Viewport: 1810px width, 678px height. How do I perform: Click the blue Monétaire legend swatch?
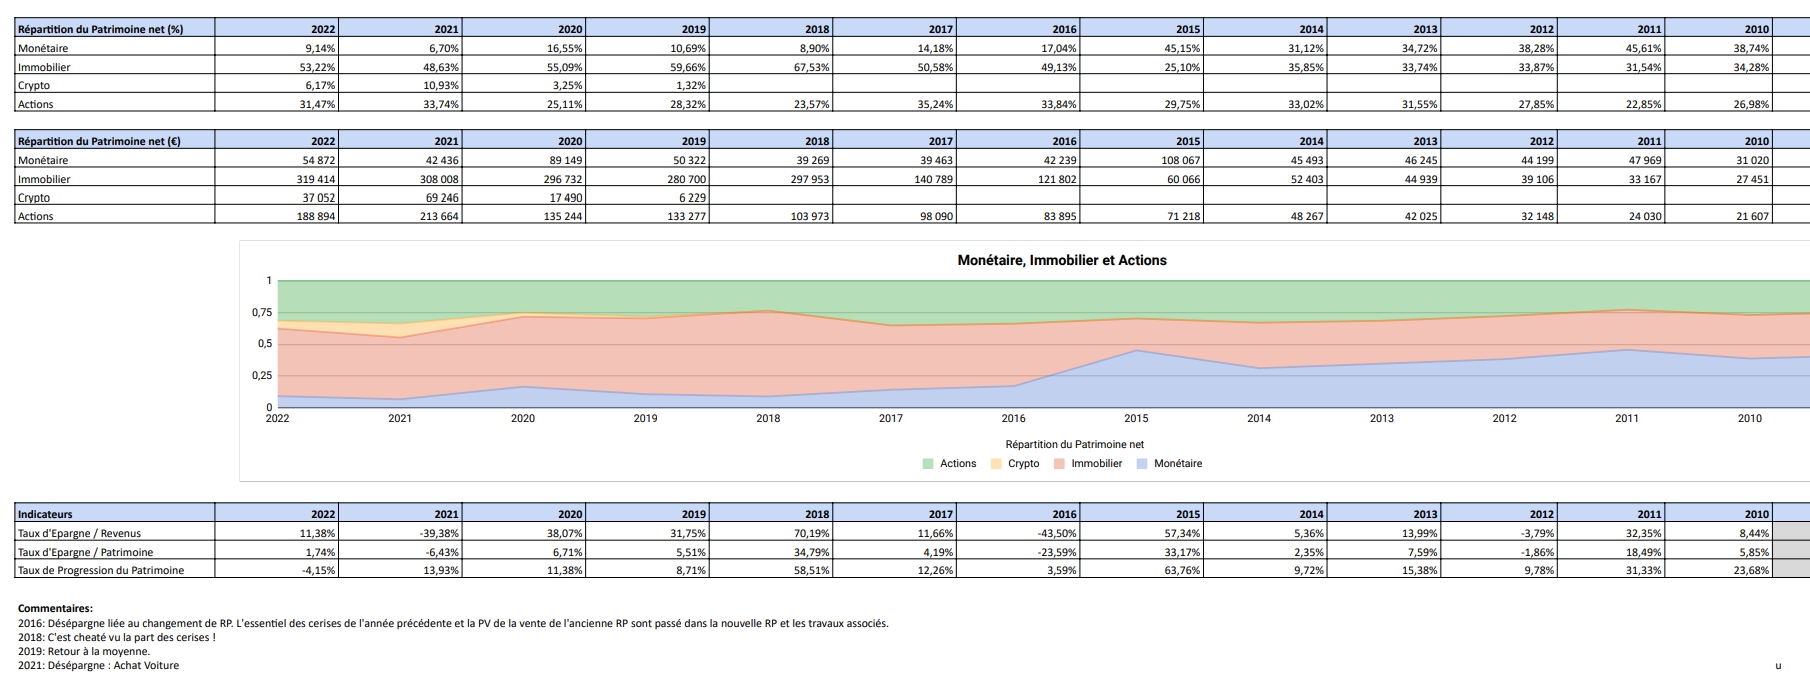tap(1141, 464)
